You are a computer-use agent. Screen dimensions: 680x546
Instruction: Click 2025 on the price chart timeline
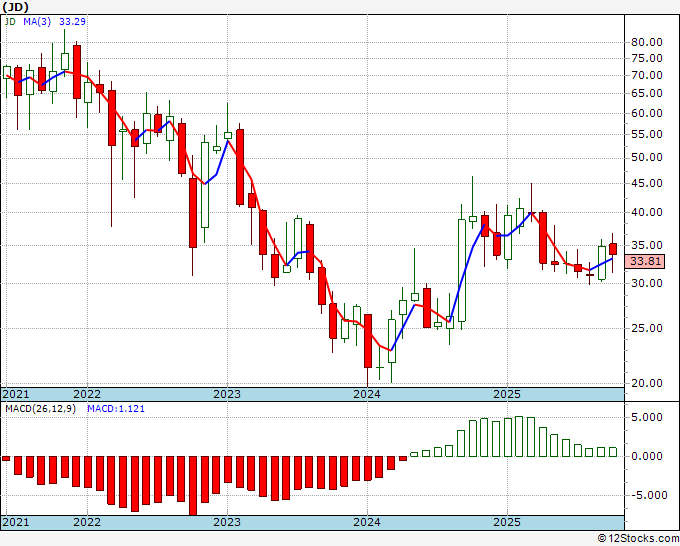tap(507, 394)
